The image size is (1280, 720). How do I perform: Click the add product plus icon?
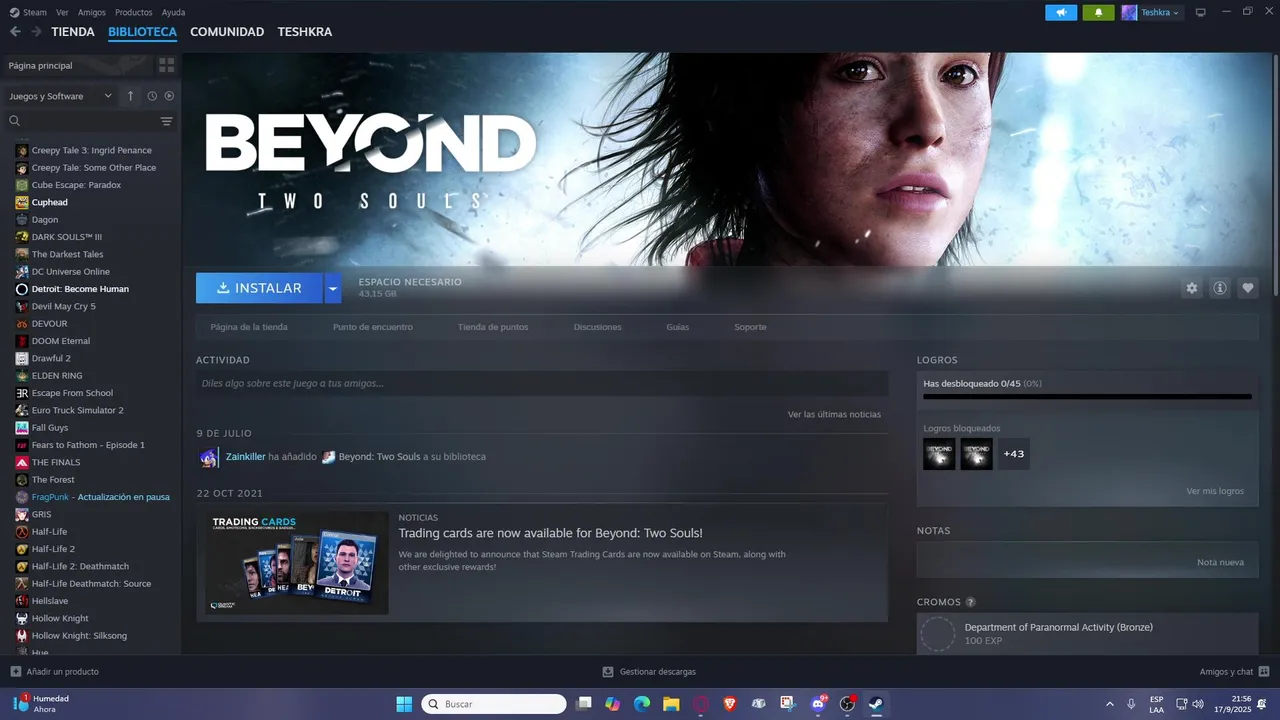coord(15,672)
